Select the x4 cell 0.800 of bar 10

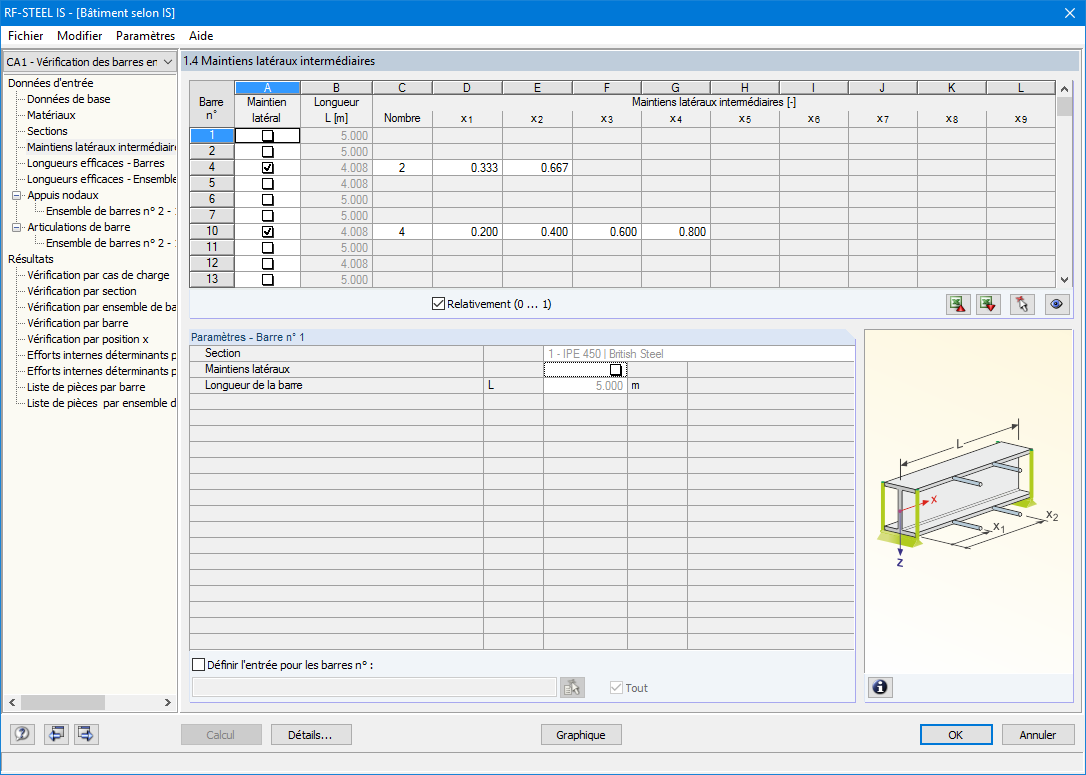[x=675, y=232]
